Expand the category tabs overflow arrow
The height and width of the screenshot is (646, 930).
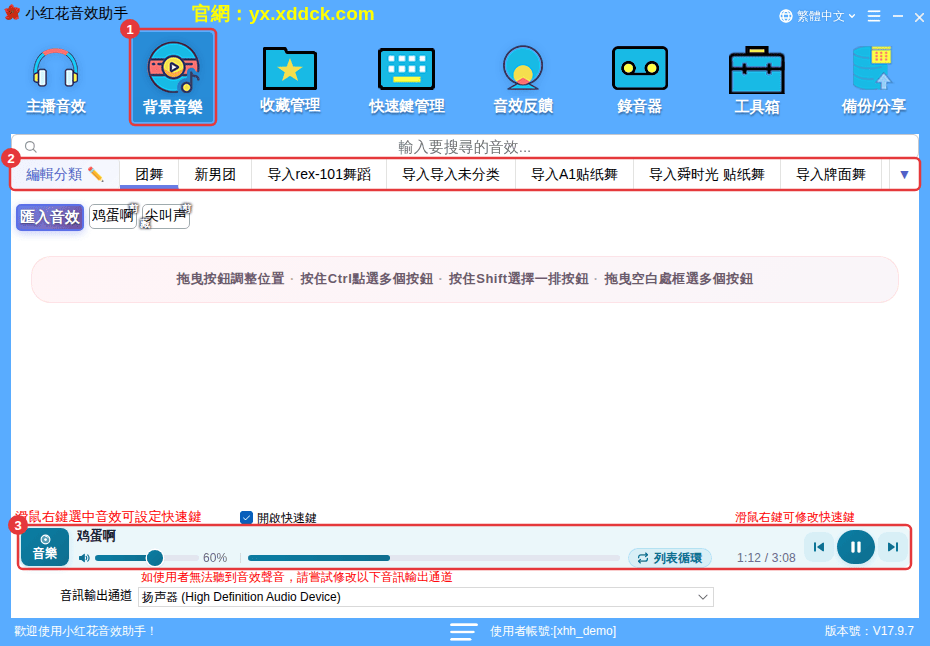[x=904, y=174]
